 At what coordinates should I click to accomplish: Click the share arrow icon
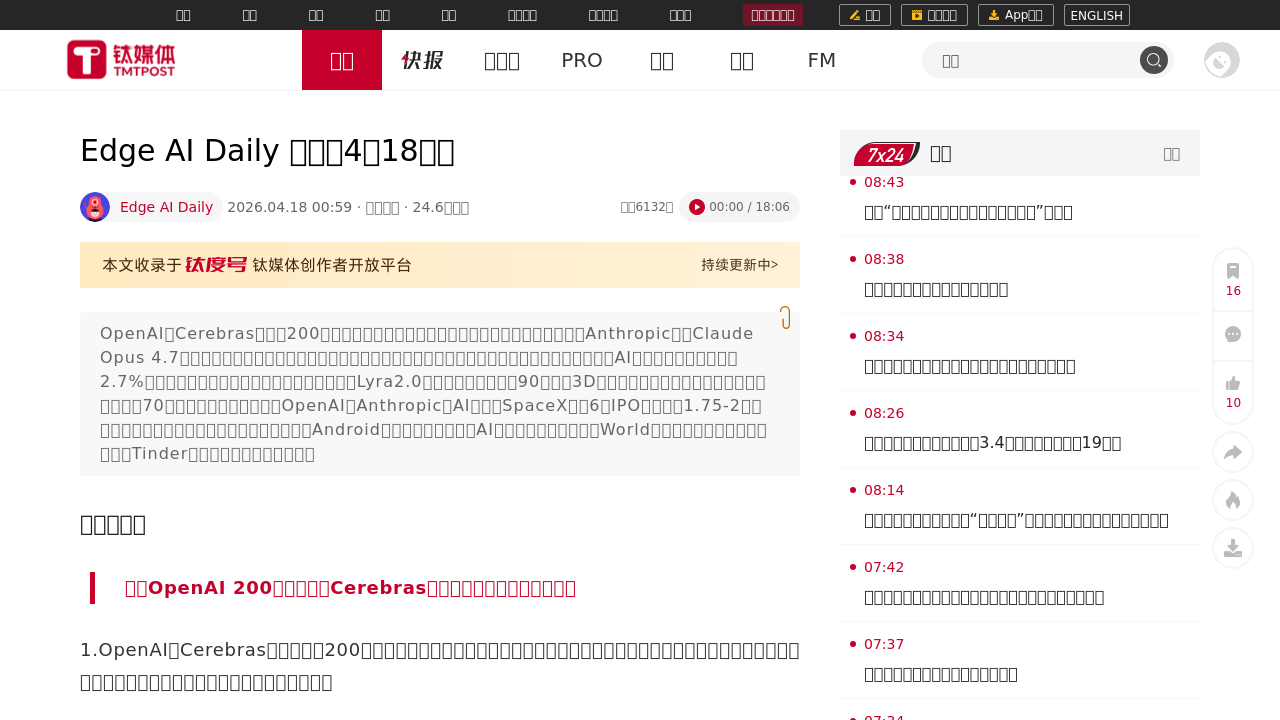(x=1233, y=452)
